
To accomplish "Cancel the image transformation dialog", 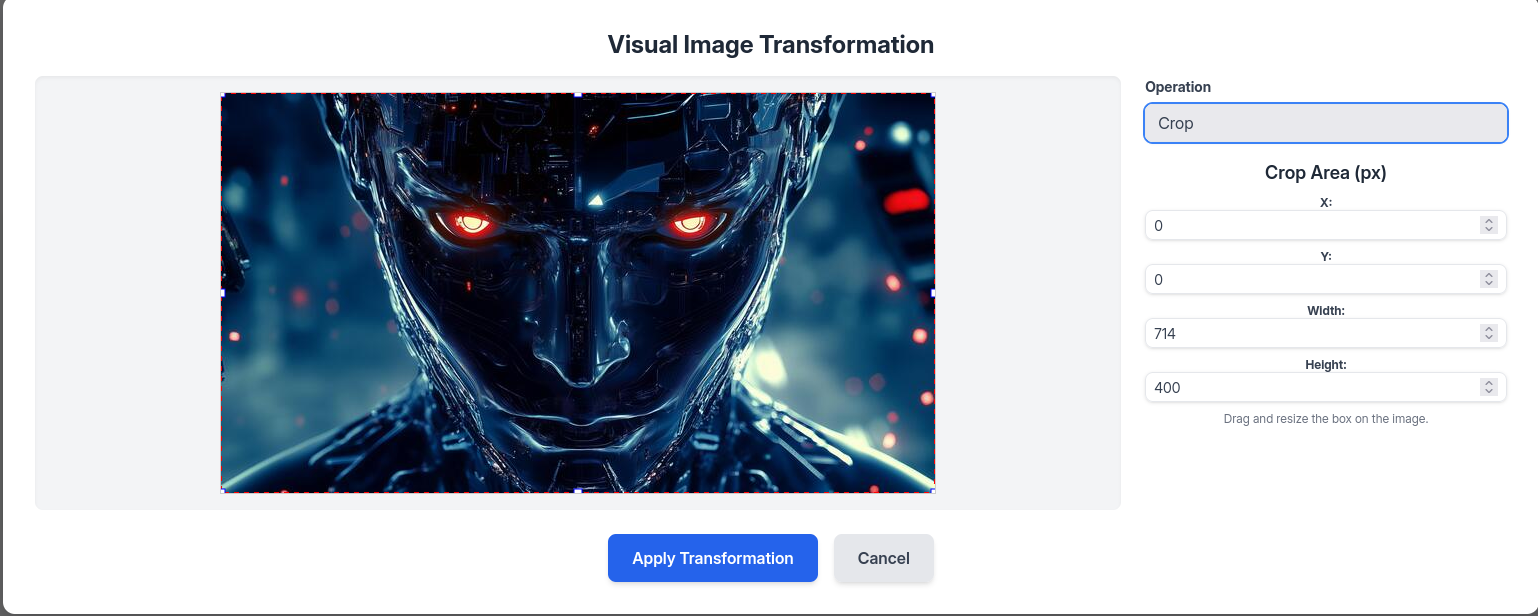I will click(x=883, y=558).
